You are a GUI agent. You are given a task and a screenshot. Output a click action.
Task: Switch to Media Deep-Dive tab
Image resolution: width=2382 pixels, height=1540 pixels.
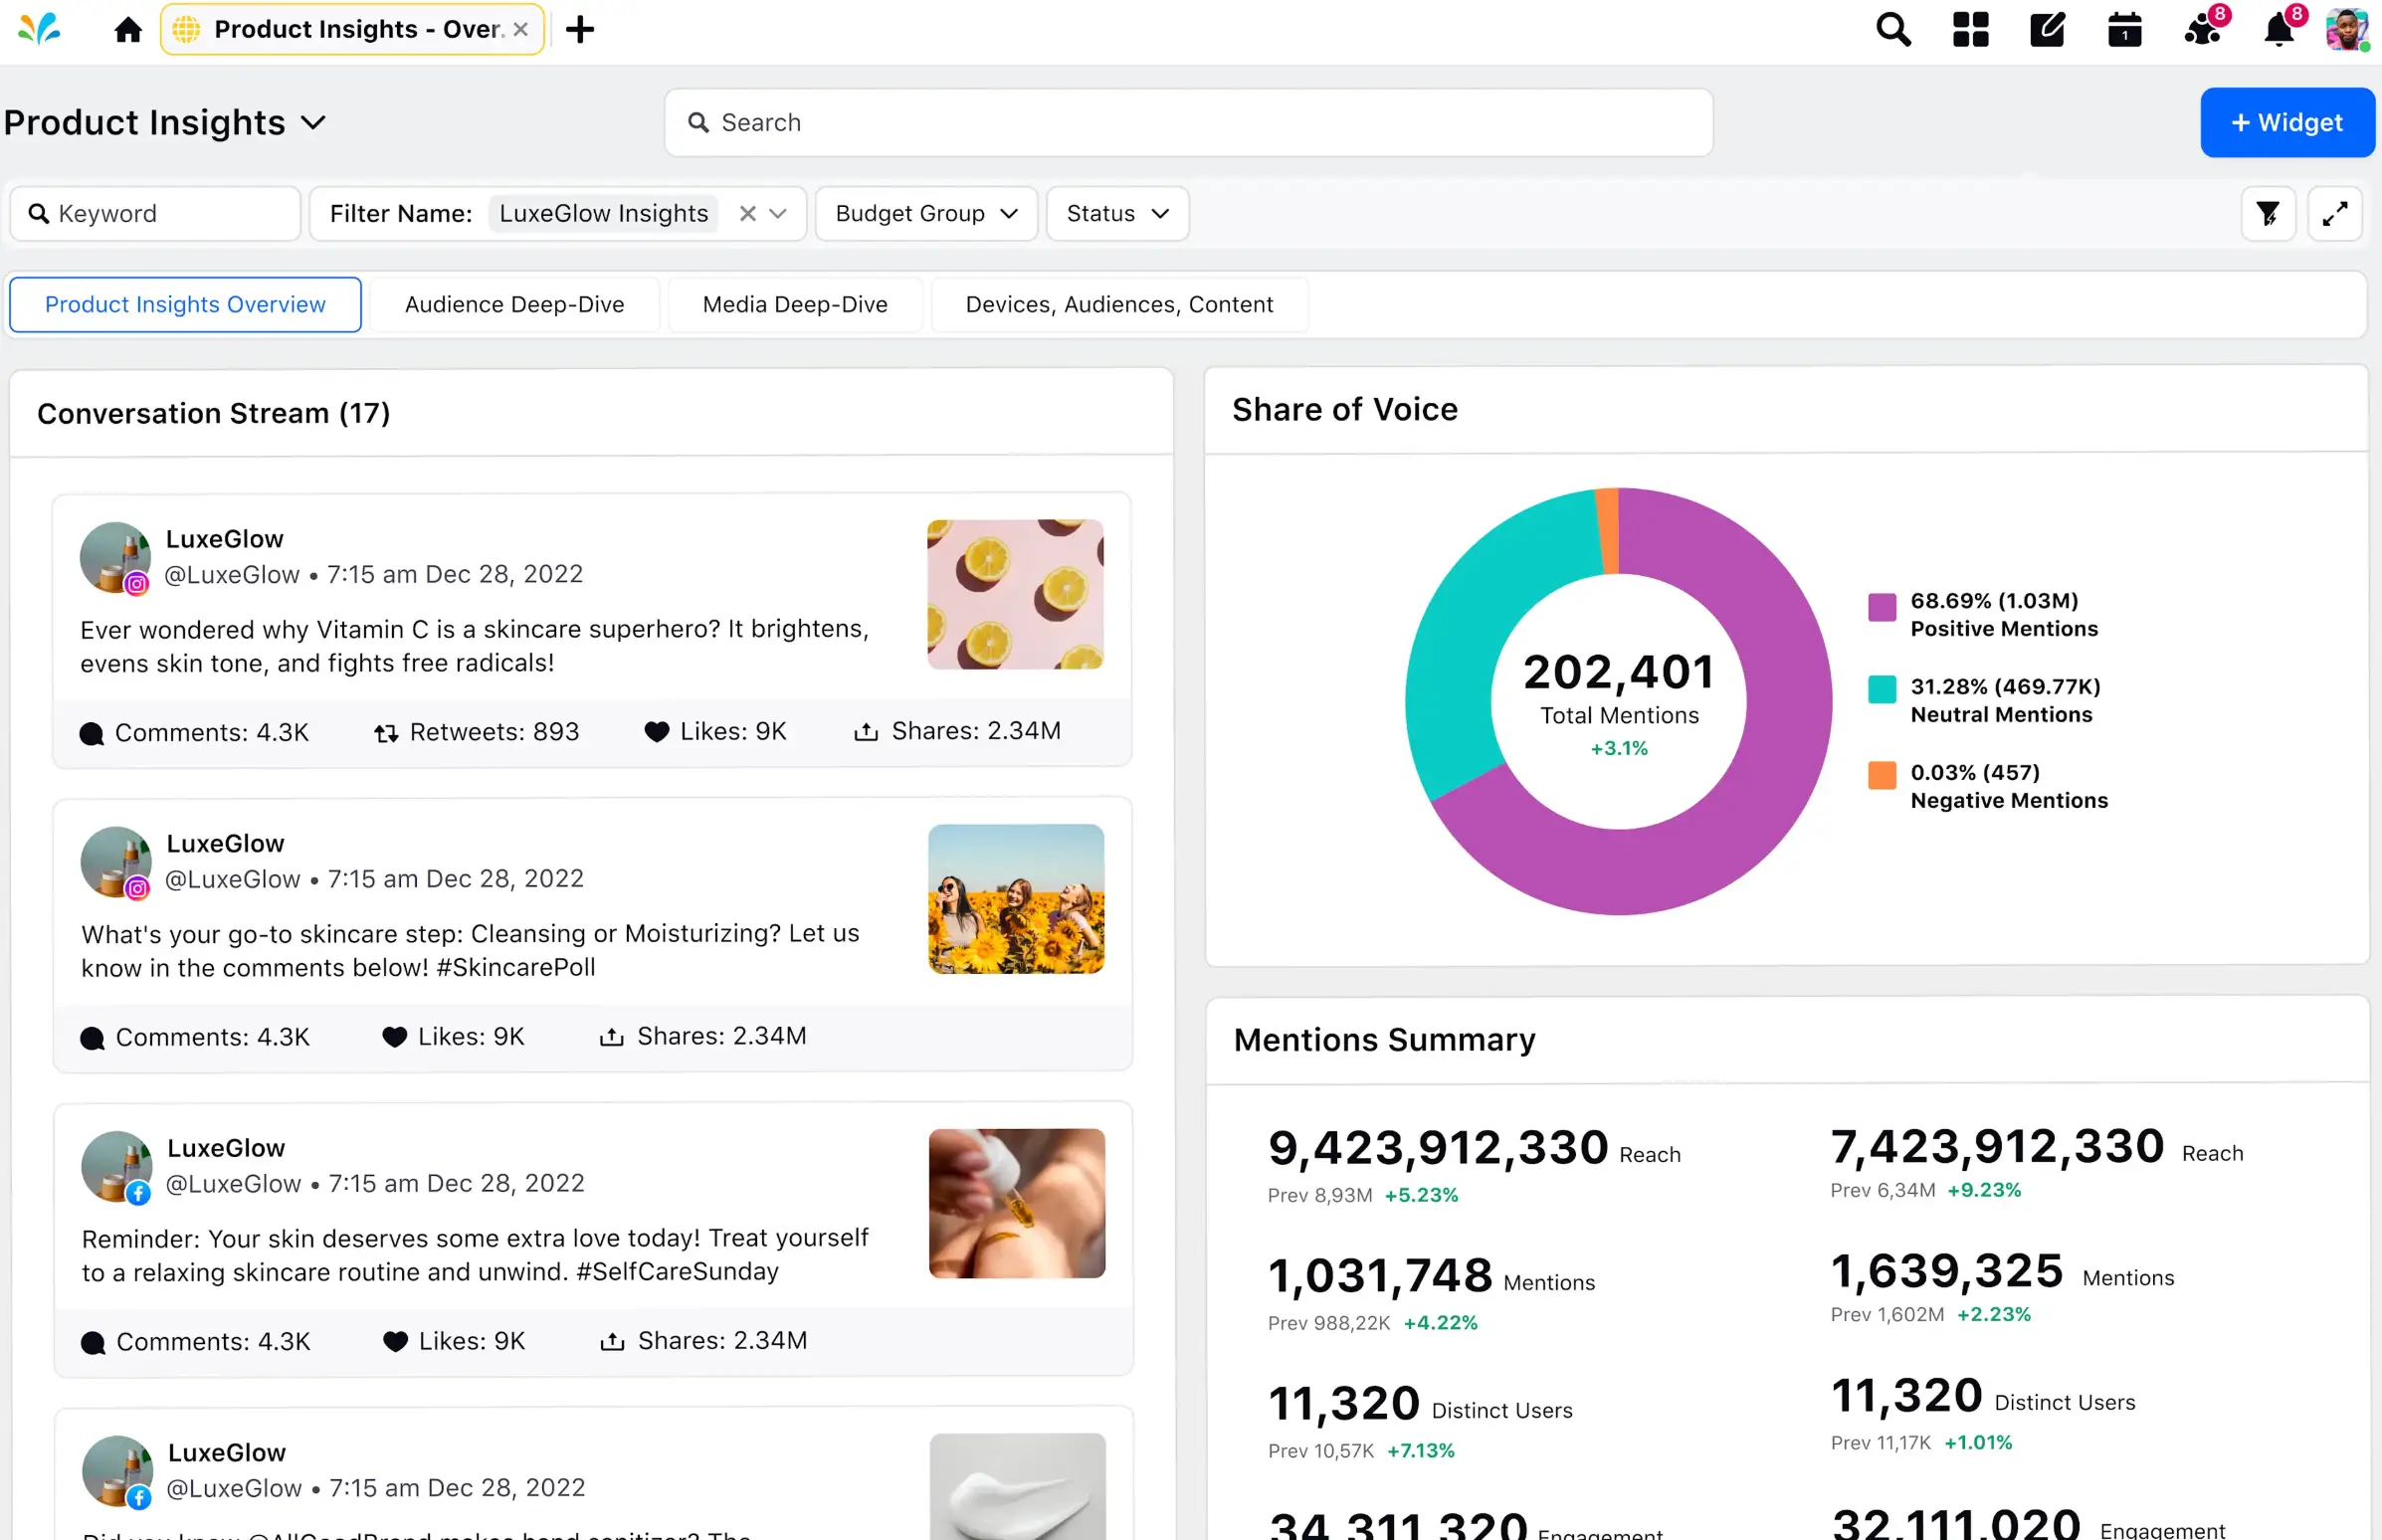point(795,305)
